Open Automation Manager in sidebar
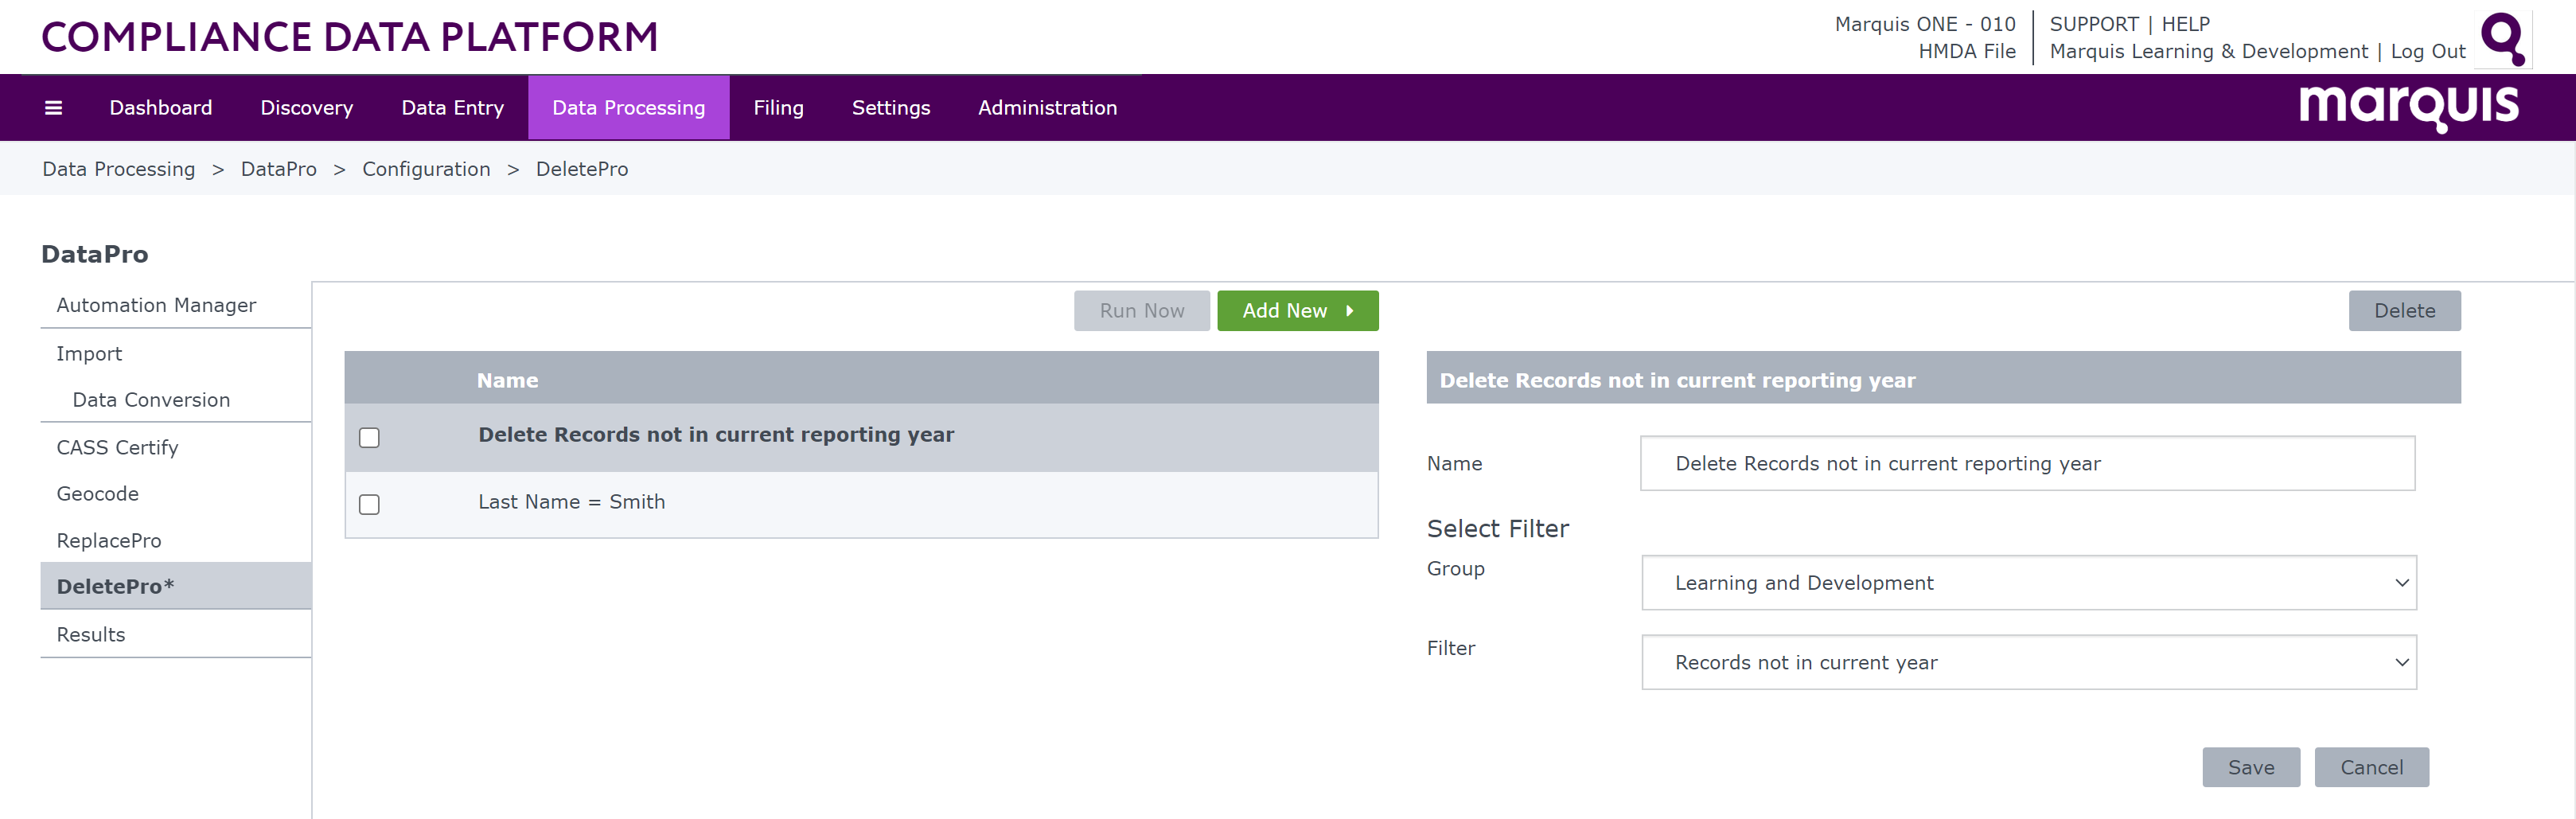The image size is (2576, 819). 176,305
